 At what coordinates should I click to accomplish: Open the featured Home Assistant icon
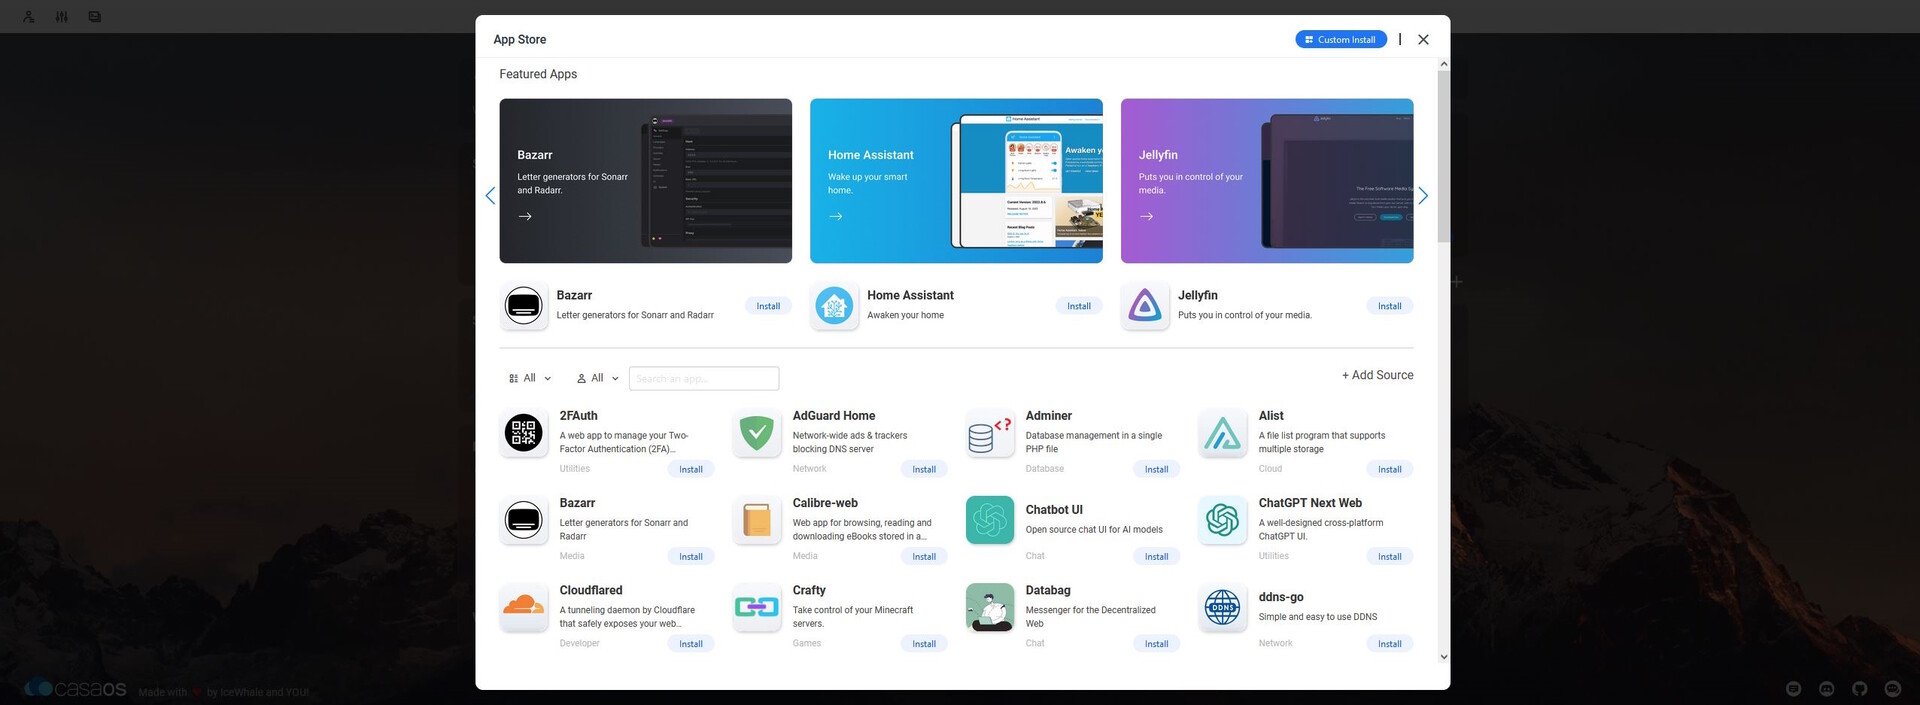coord(834,306)
